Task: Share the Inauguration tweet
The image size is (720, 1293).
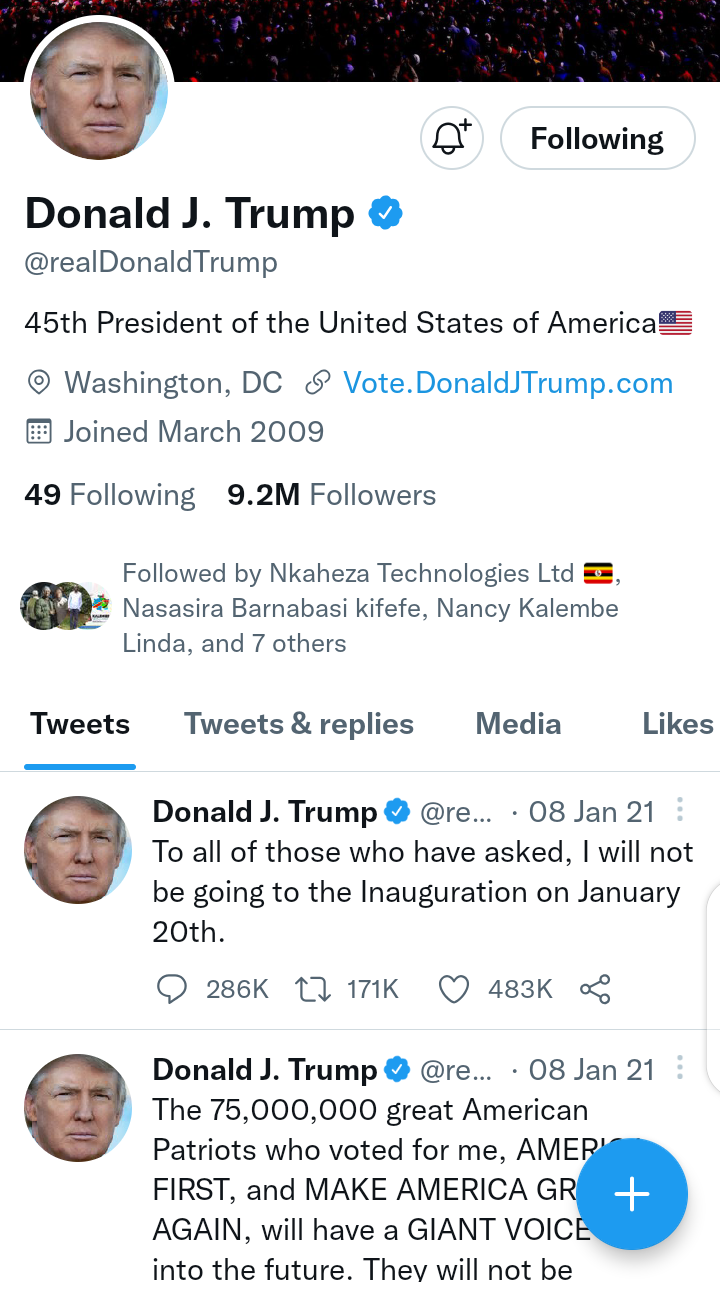Action: [x=595, y=989]
